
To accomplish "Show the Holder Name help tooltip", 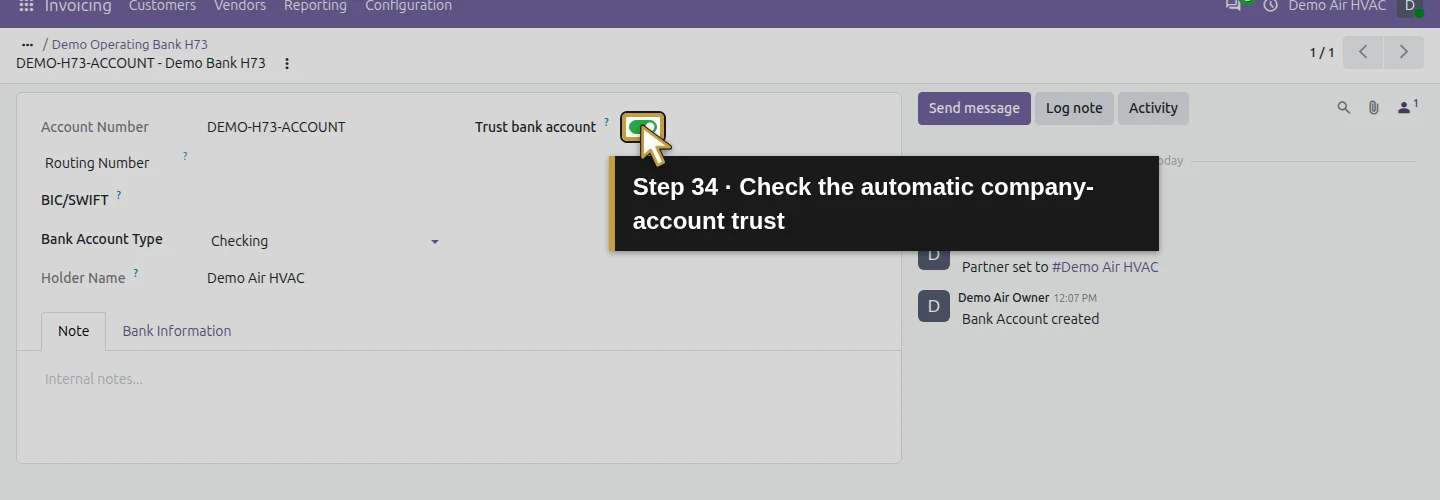I will tap(136, 273).
